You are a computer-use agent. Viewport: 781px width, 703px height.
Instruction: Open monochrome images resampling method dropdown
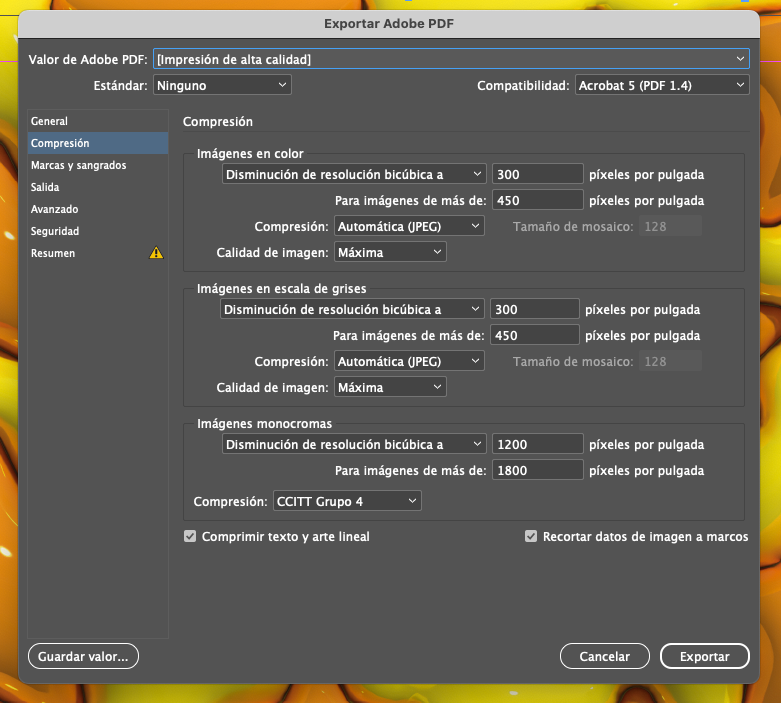coord(354,444)
